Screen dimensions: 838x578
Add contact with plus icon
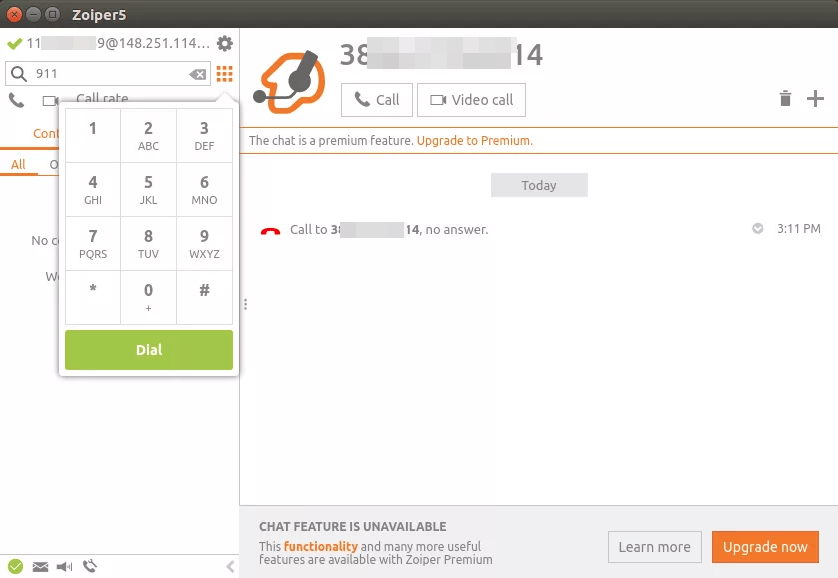pyautogui.click(x=815, y=98)
